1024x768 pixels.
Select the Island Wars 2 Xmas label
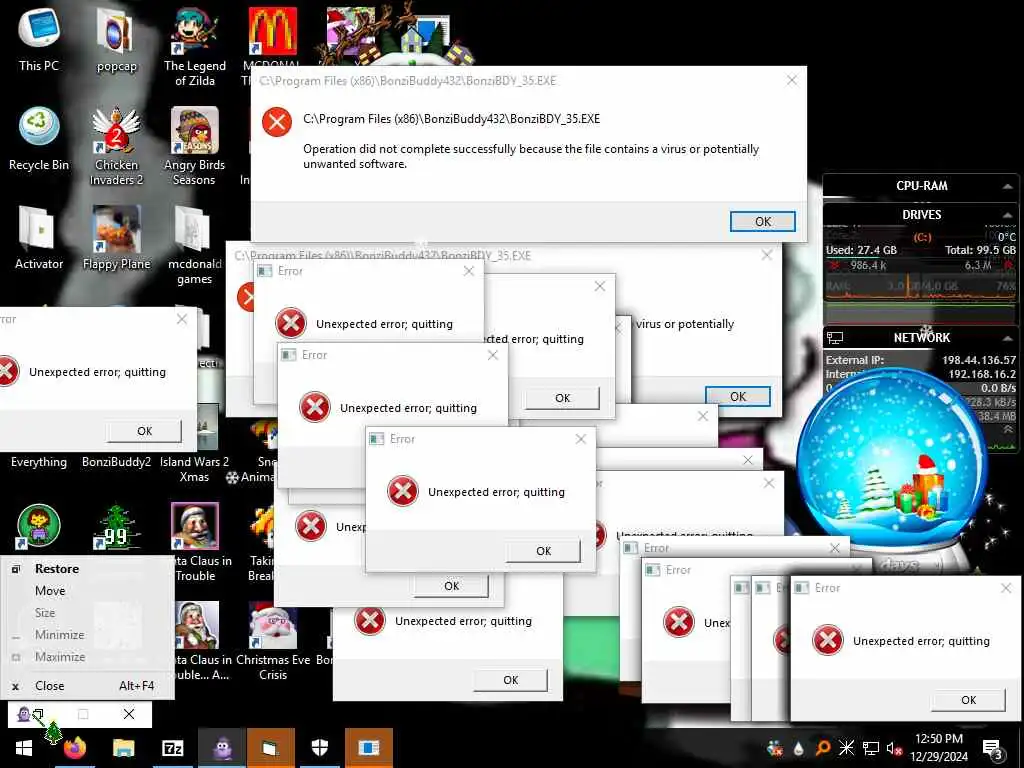point(195,469)
